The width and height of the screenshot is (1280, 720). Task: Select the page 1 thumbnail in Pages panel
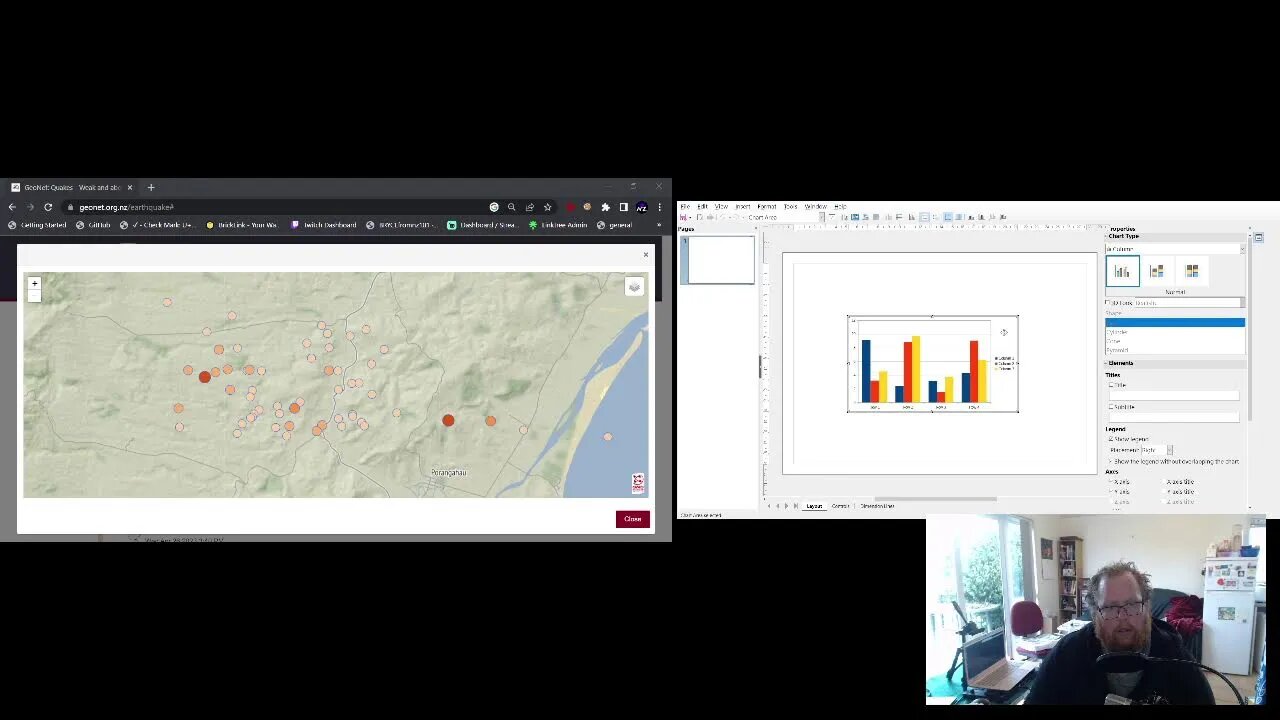pos(718,260)
